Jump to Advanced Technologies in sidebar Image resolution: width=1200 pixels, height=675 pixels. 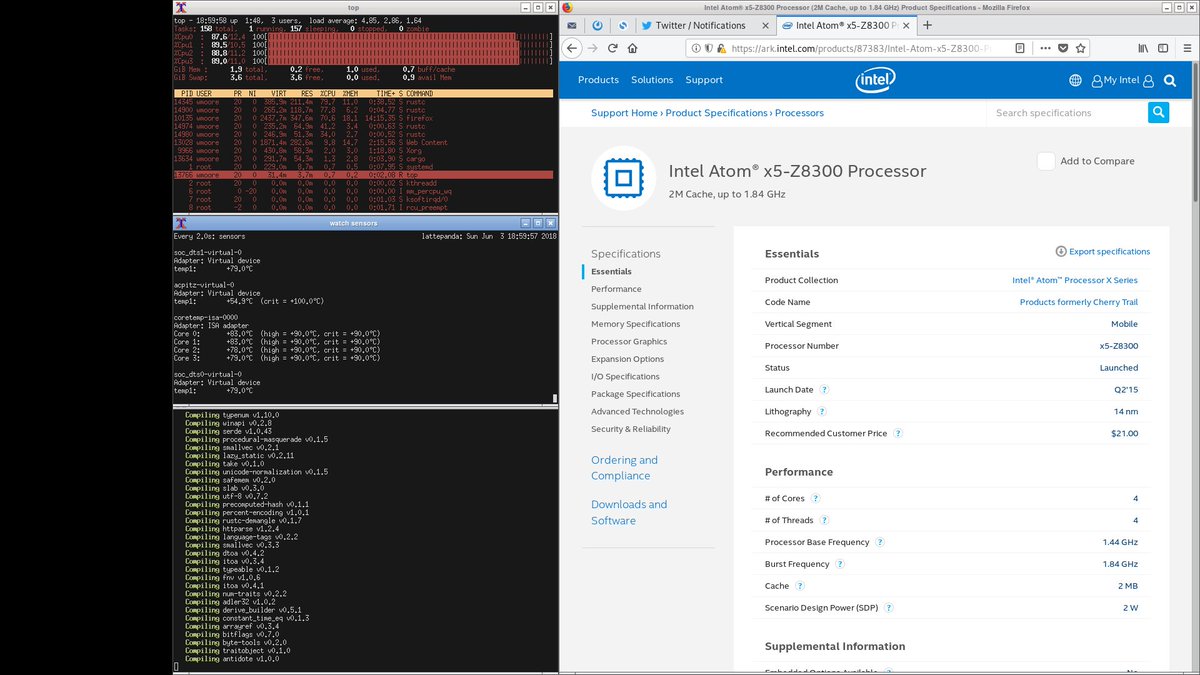[x=637, y=411]
